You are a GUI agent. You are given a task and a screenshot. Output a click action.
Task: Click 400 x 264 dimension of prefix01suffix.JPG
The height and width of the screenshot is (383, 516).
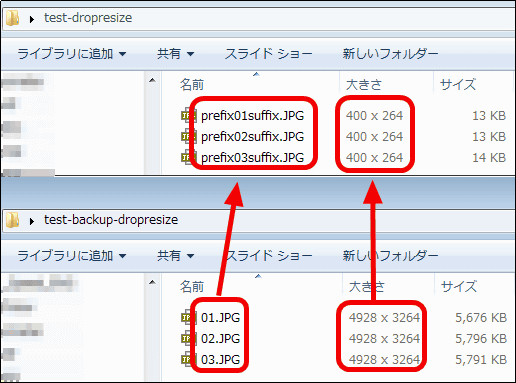tap(374, 116)
